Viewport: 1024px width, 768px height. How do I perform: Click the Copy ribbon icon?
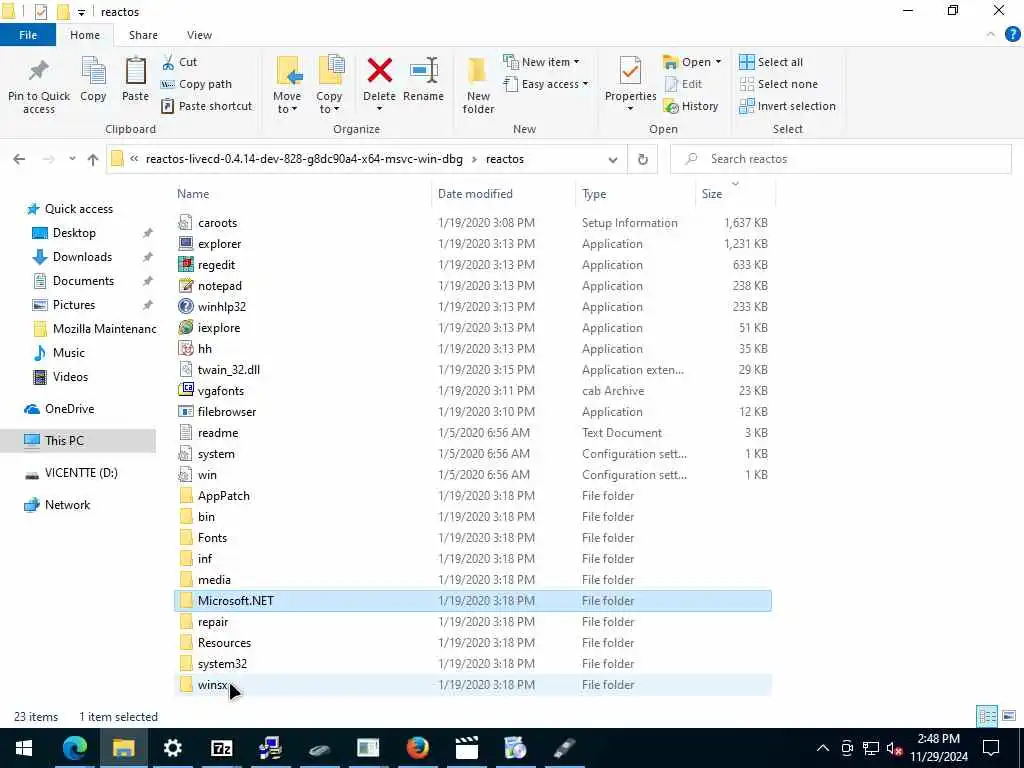coord(93,70)
